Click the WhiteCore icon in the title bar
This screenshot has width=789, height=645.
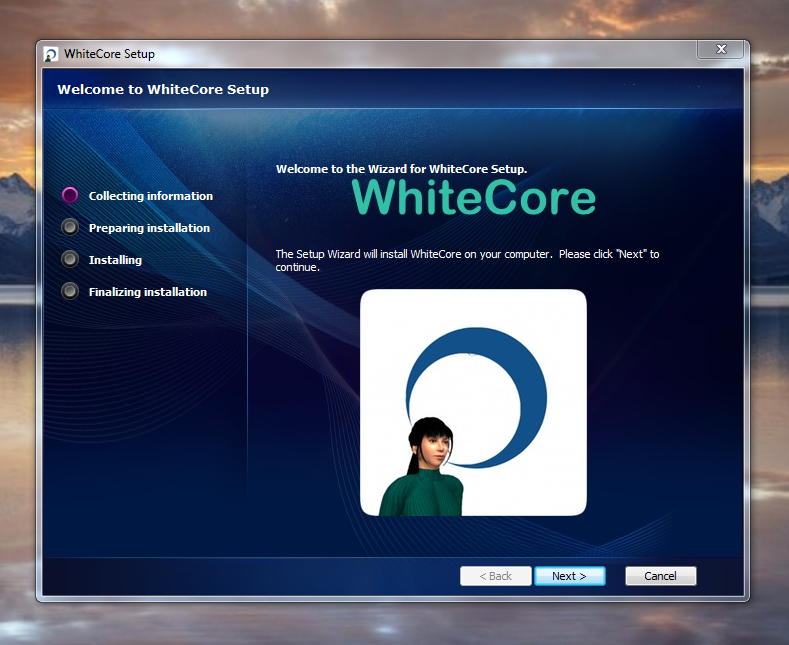(51, 54)
